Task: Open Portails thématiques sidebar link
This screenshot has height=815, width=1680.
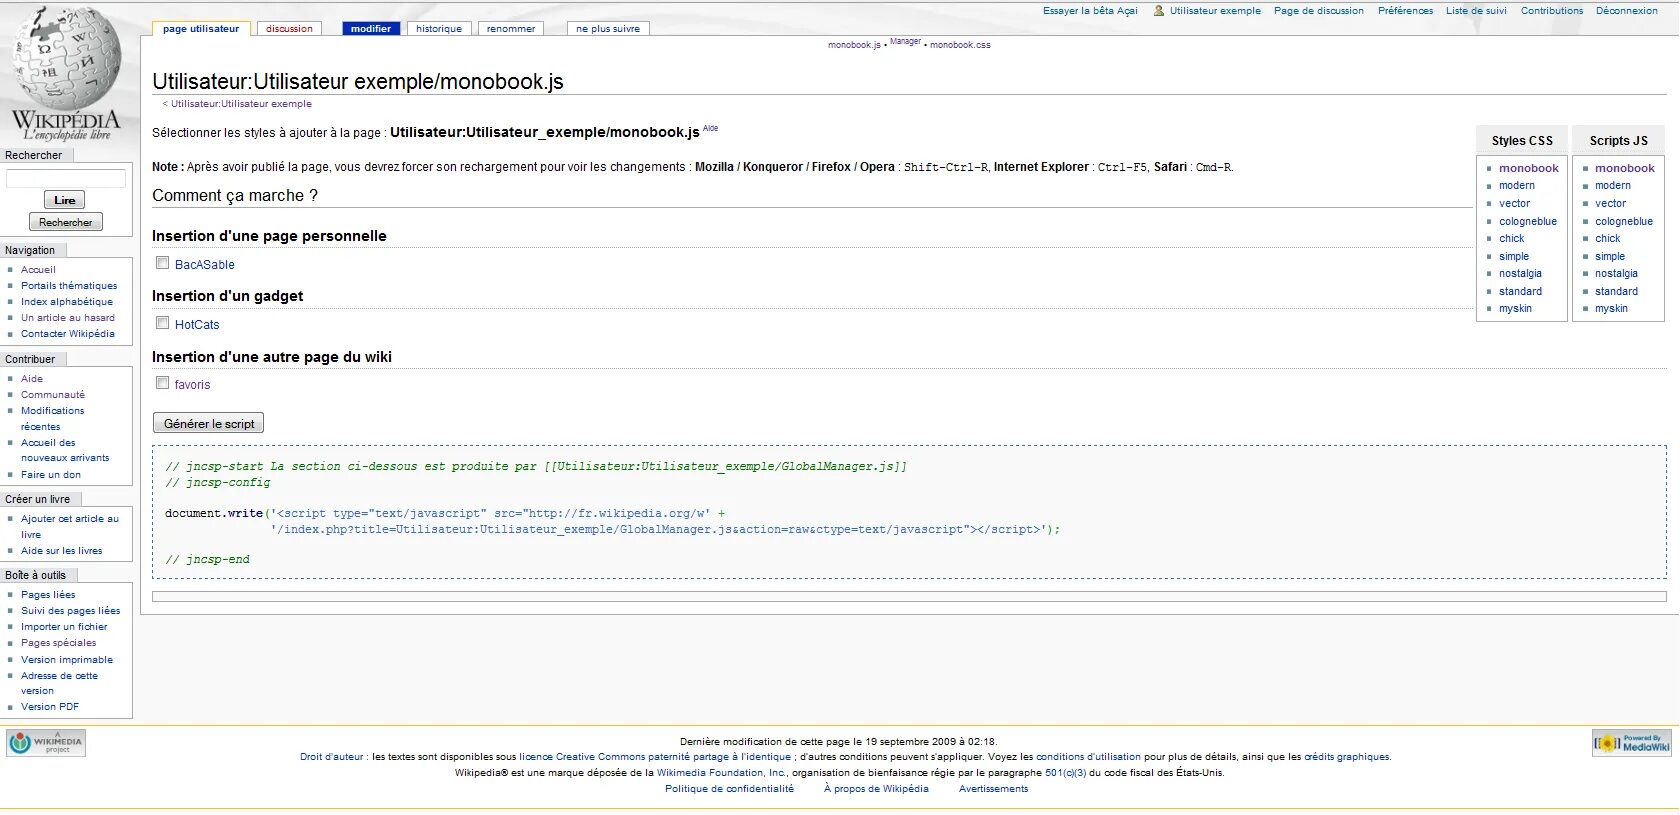Action: tap(69, 286)
